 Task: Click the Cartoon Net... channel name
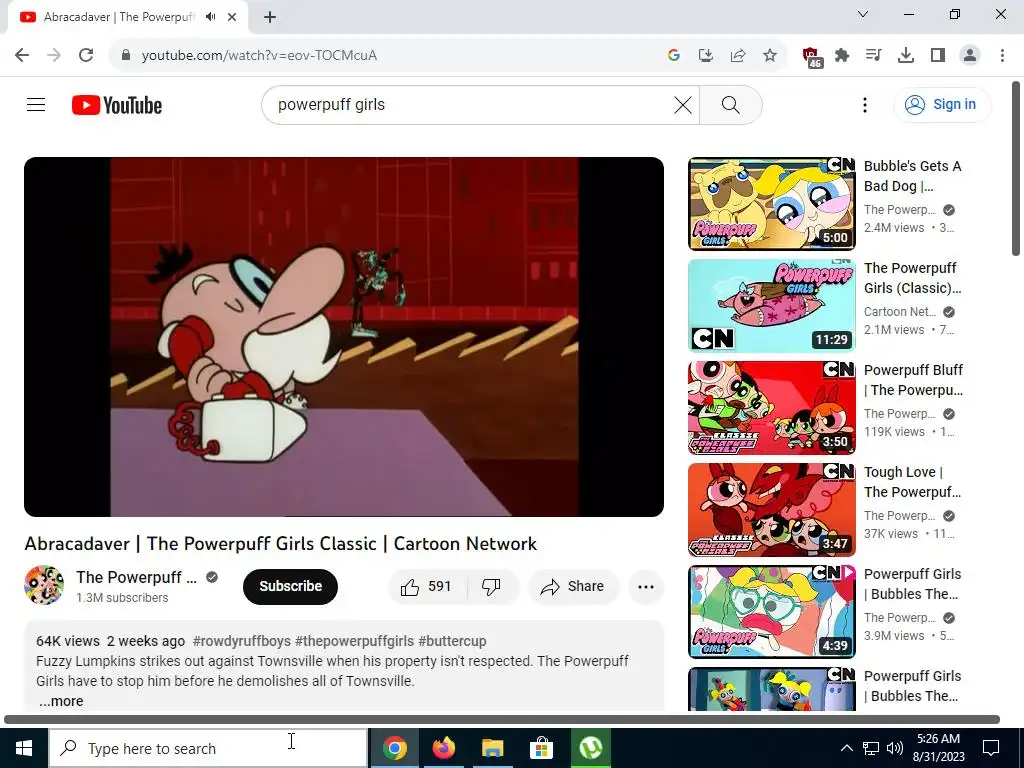[899, 312]
